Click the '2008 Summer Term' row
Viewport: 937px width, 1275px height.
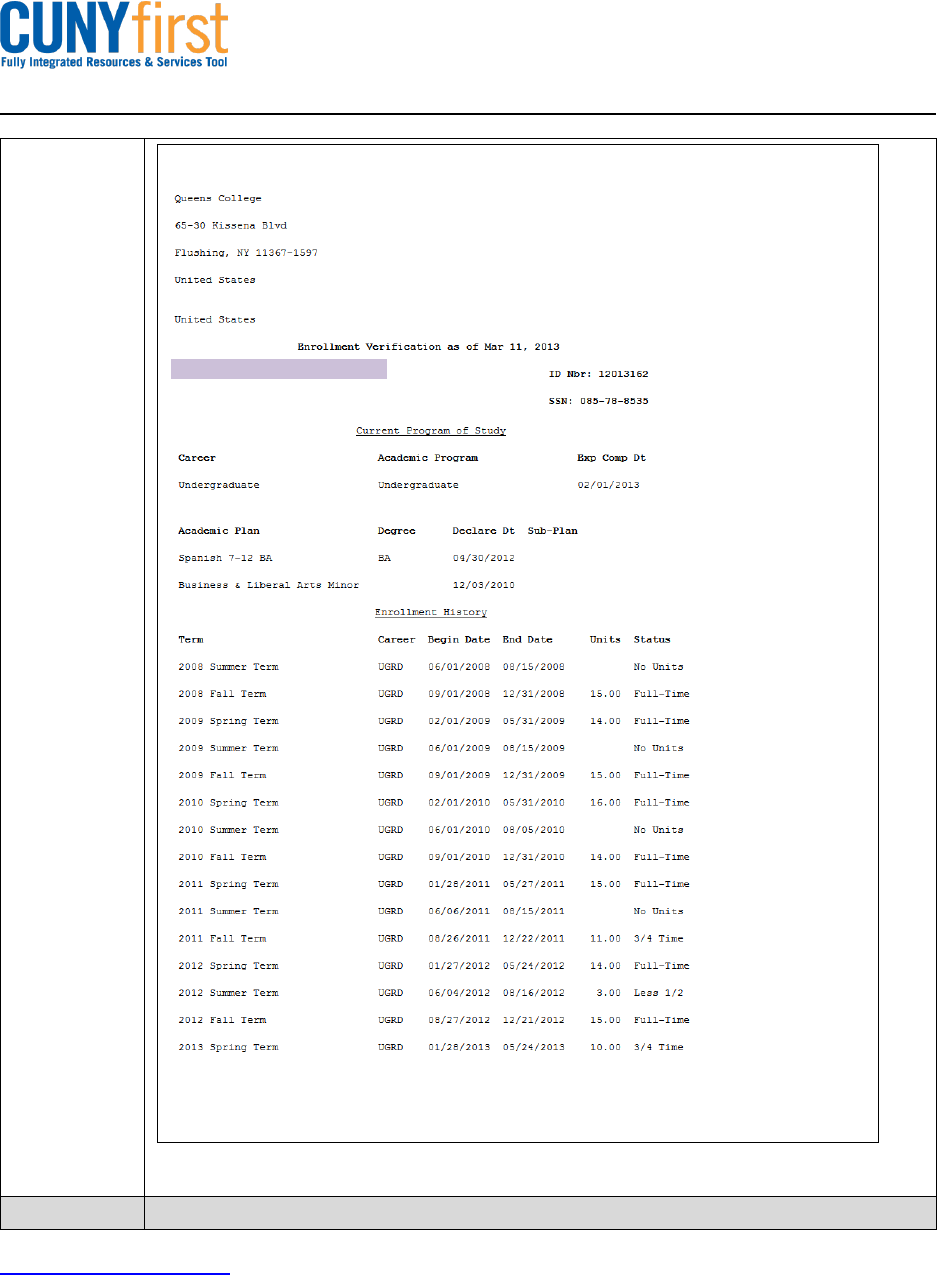click(x=434, y=667)
